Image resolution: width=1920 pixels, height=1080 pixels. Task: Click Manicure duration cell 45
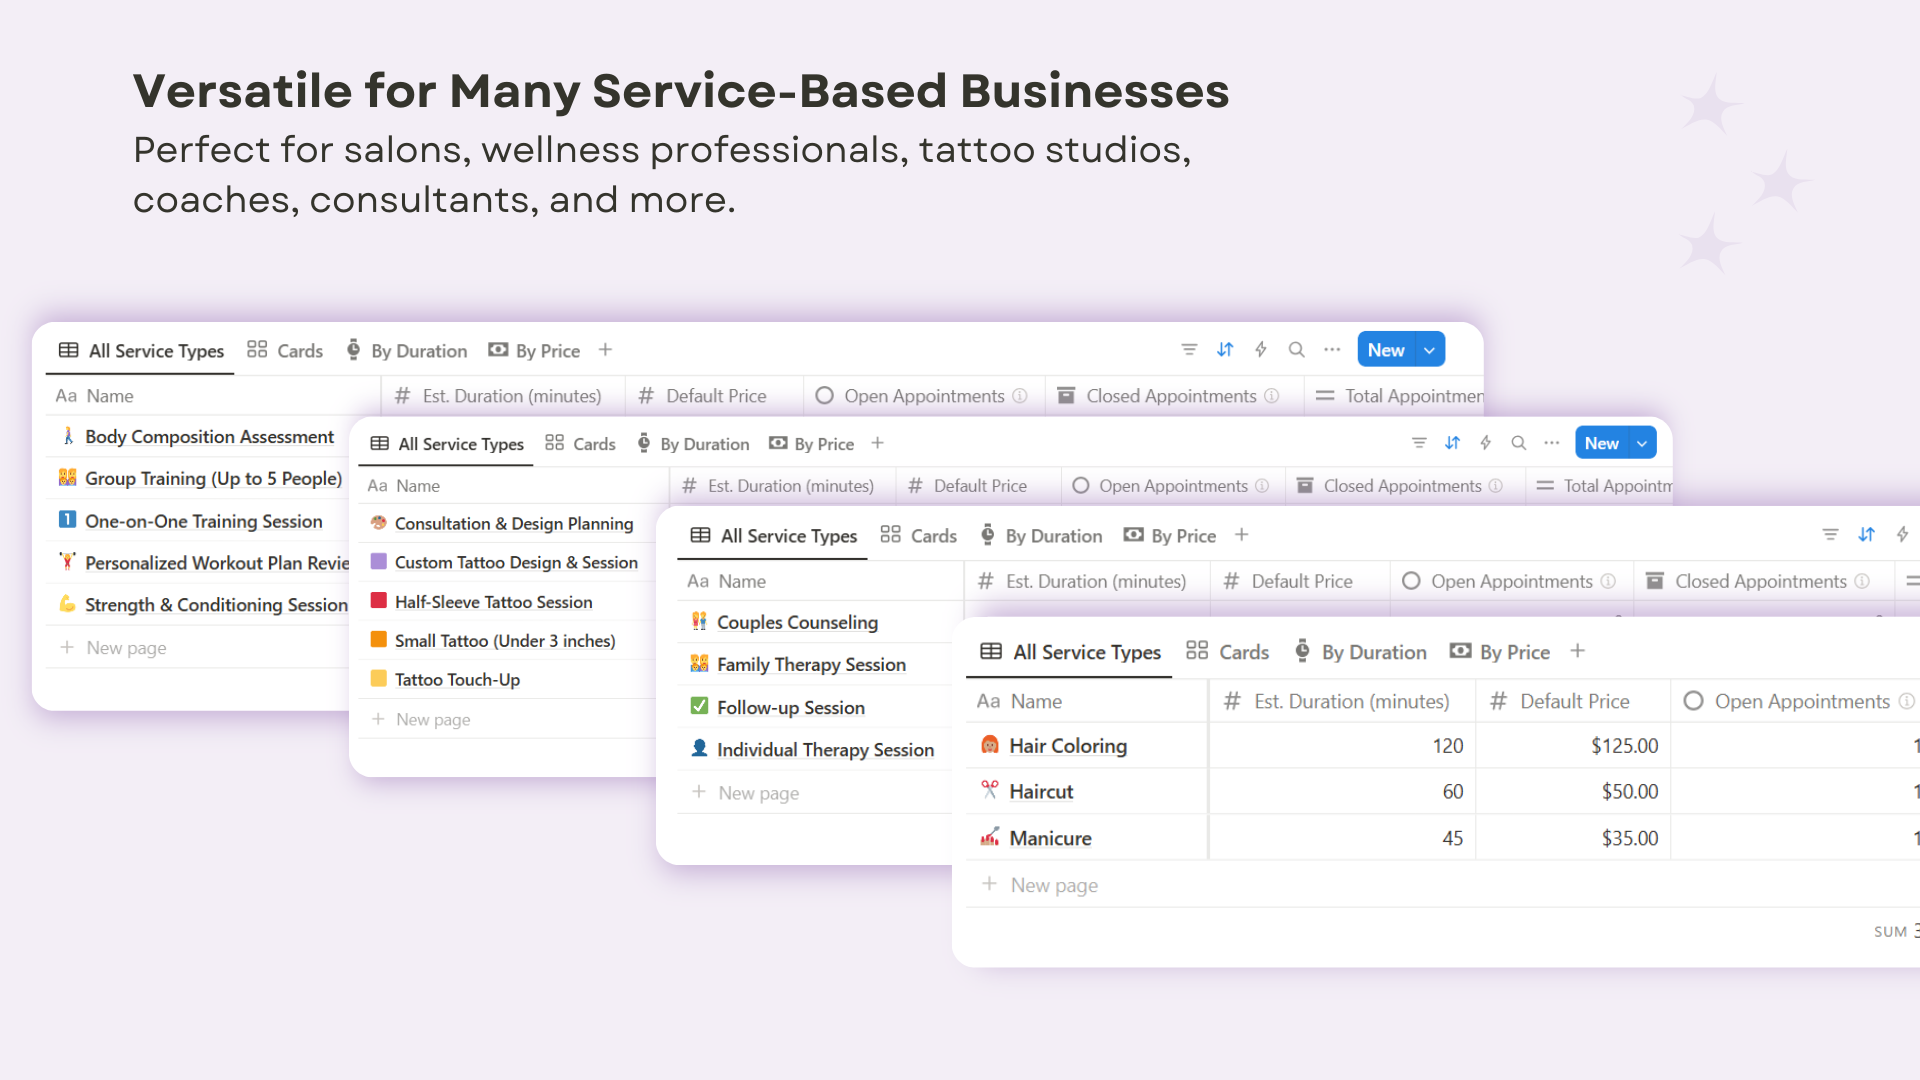pyautogui.click(x=1342, y=838)
